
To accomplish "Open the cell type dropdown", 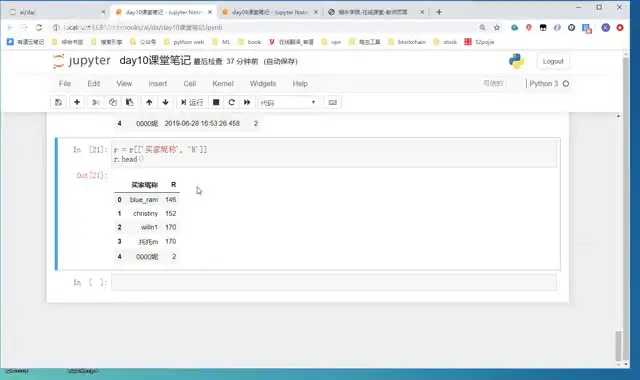I will pyautogui.click(x=288, y=102).
